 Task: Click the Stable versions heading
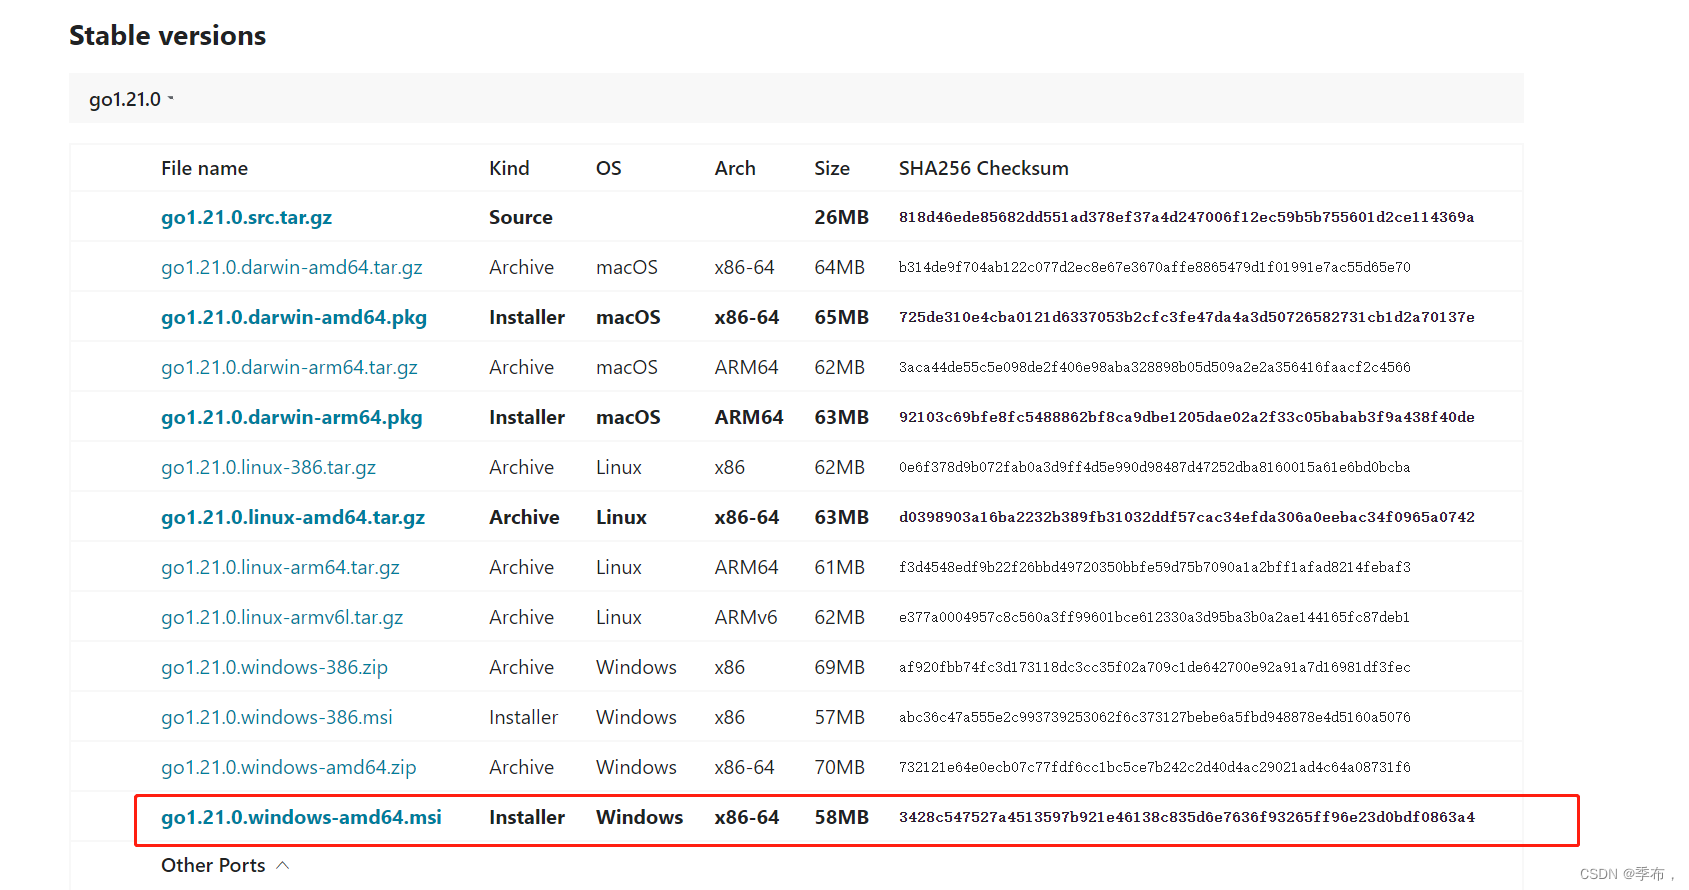[x=167, y=36]
